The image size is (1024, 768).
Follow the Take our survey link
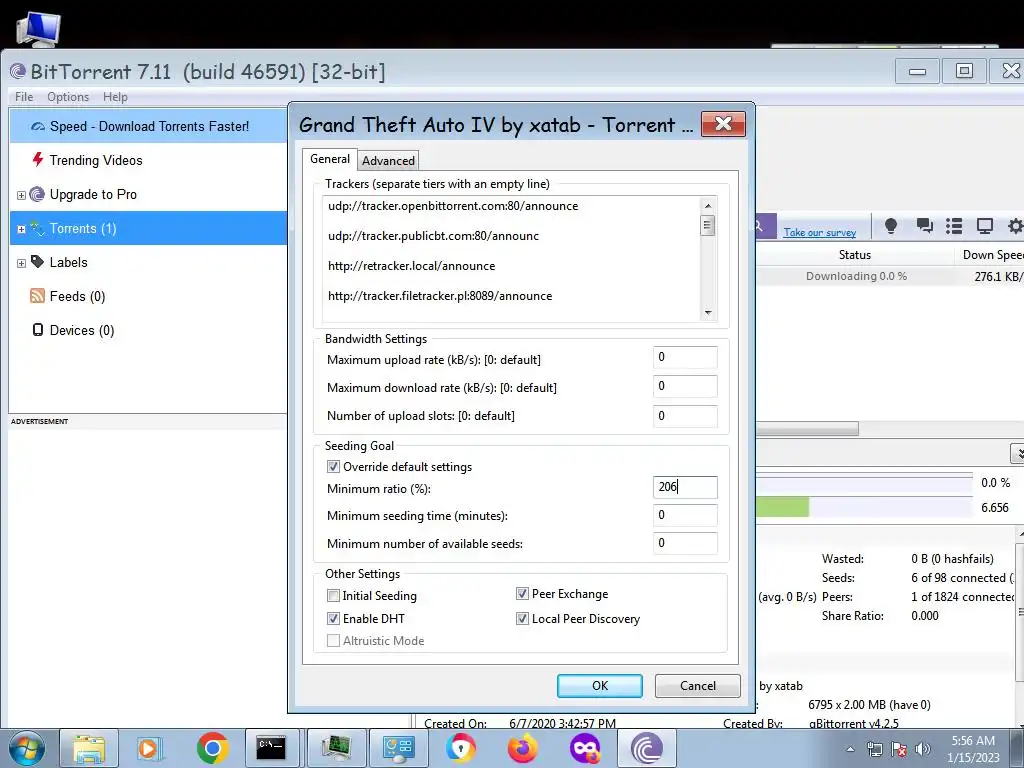click(x=820, y=232)
